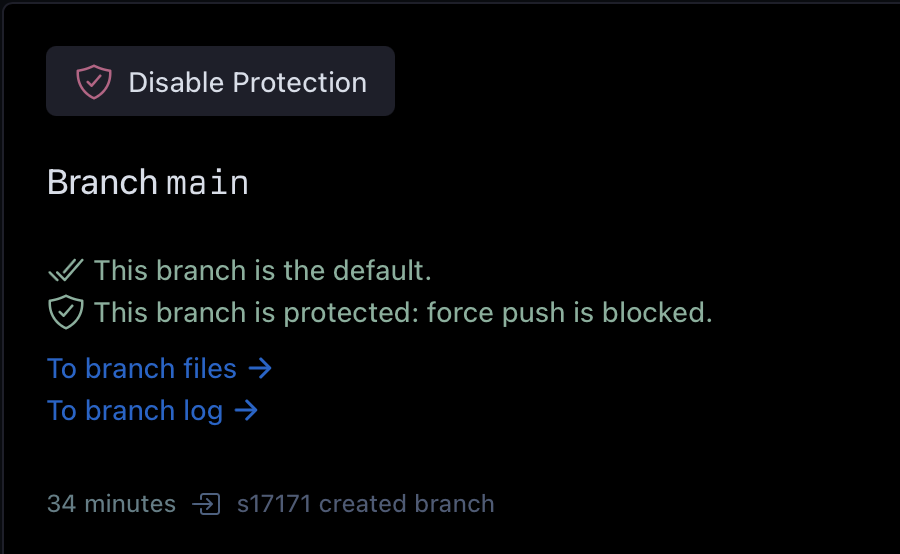
Task: Click the arrow icon after To branch log
Action: tap(246, 410)
